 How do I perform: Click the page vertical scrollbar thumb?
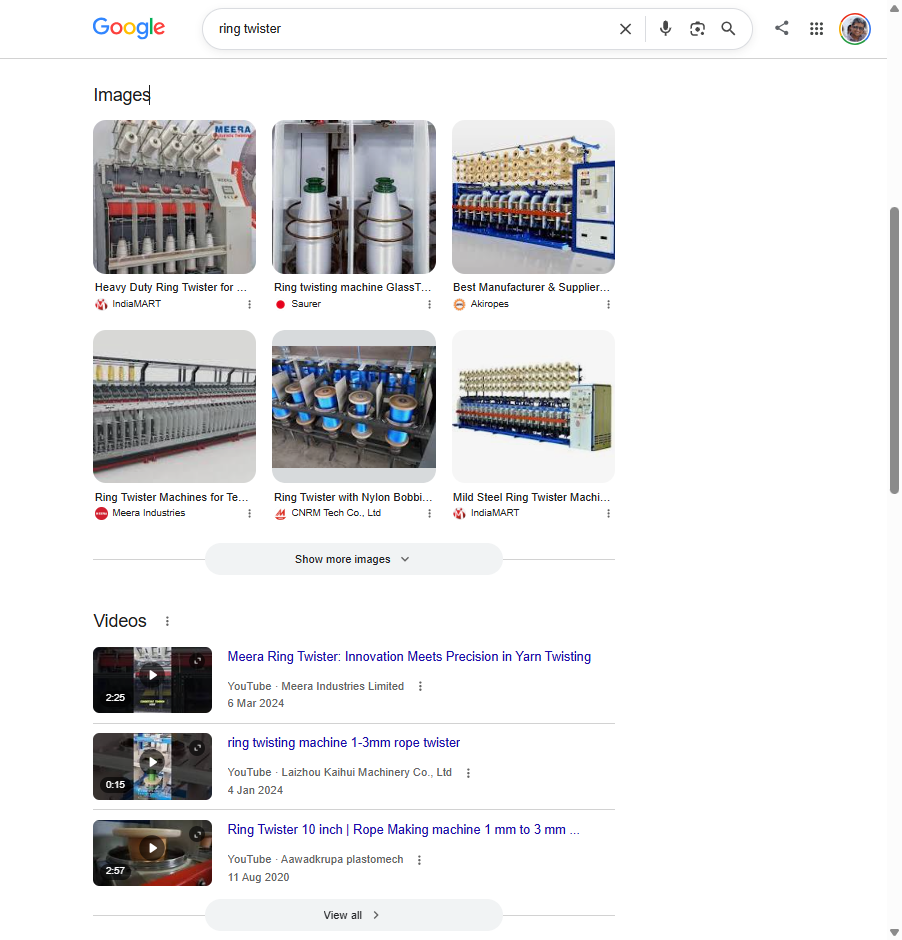894,351
